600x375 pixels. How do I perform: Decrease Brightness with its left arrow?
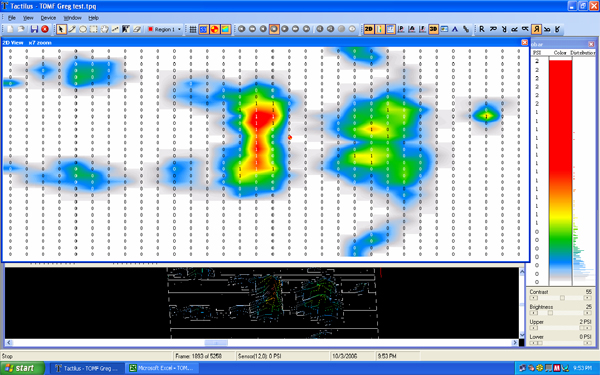tap(533, 313)
